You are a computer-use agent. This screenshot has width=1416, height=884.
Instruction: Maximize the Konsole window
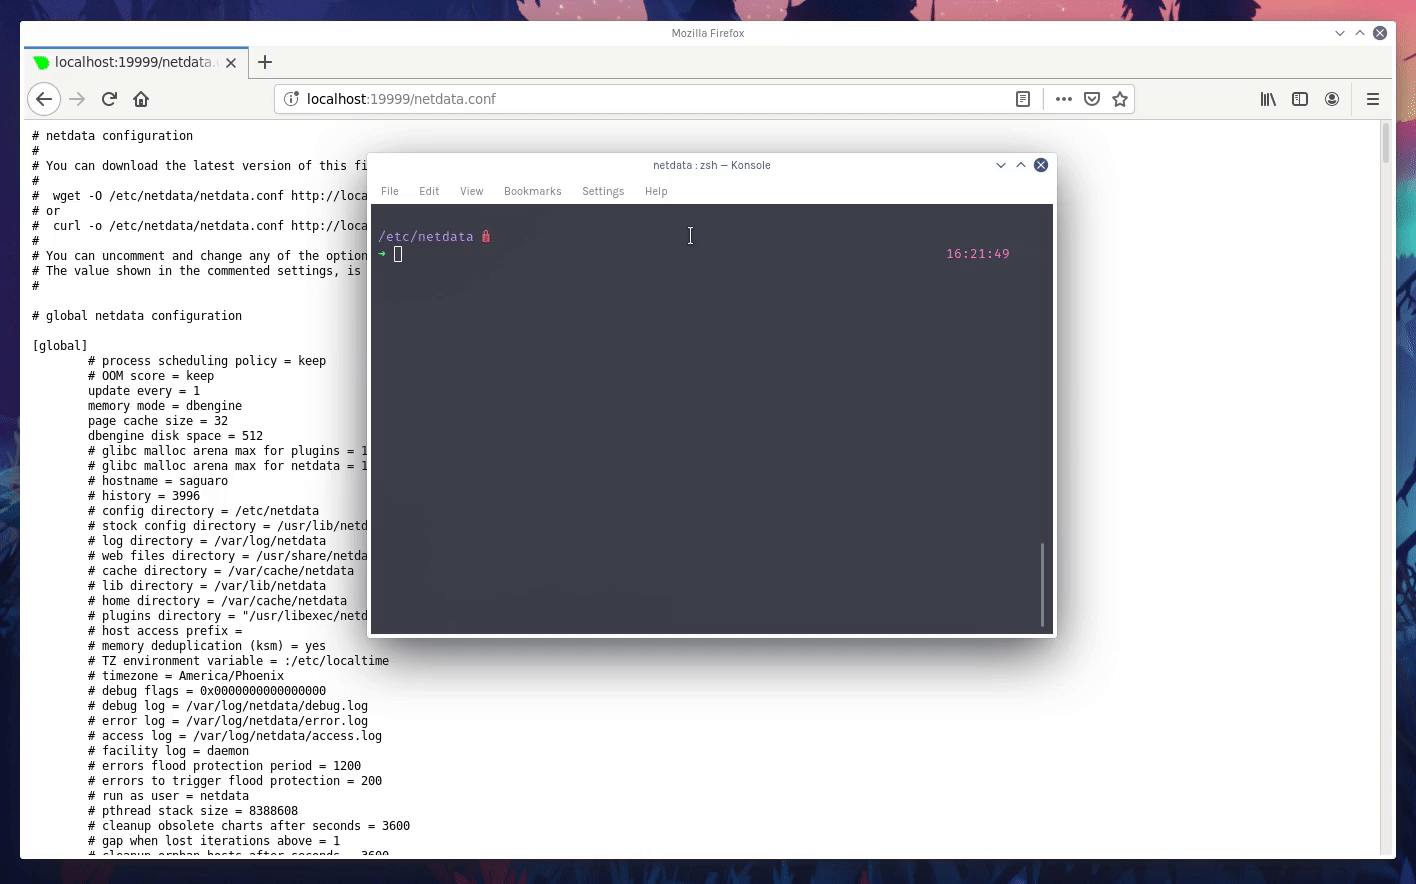(1021, 165)
